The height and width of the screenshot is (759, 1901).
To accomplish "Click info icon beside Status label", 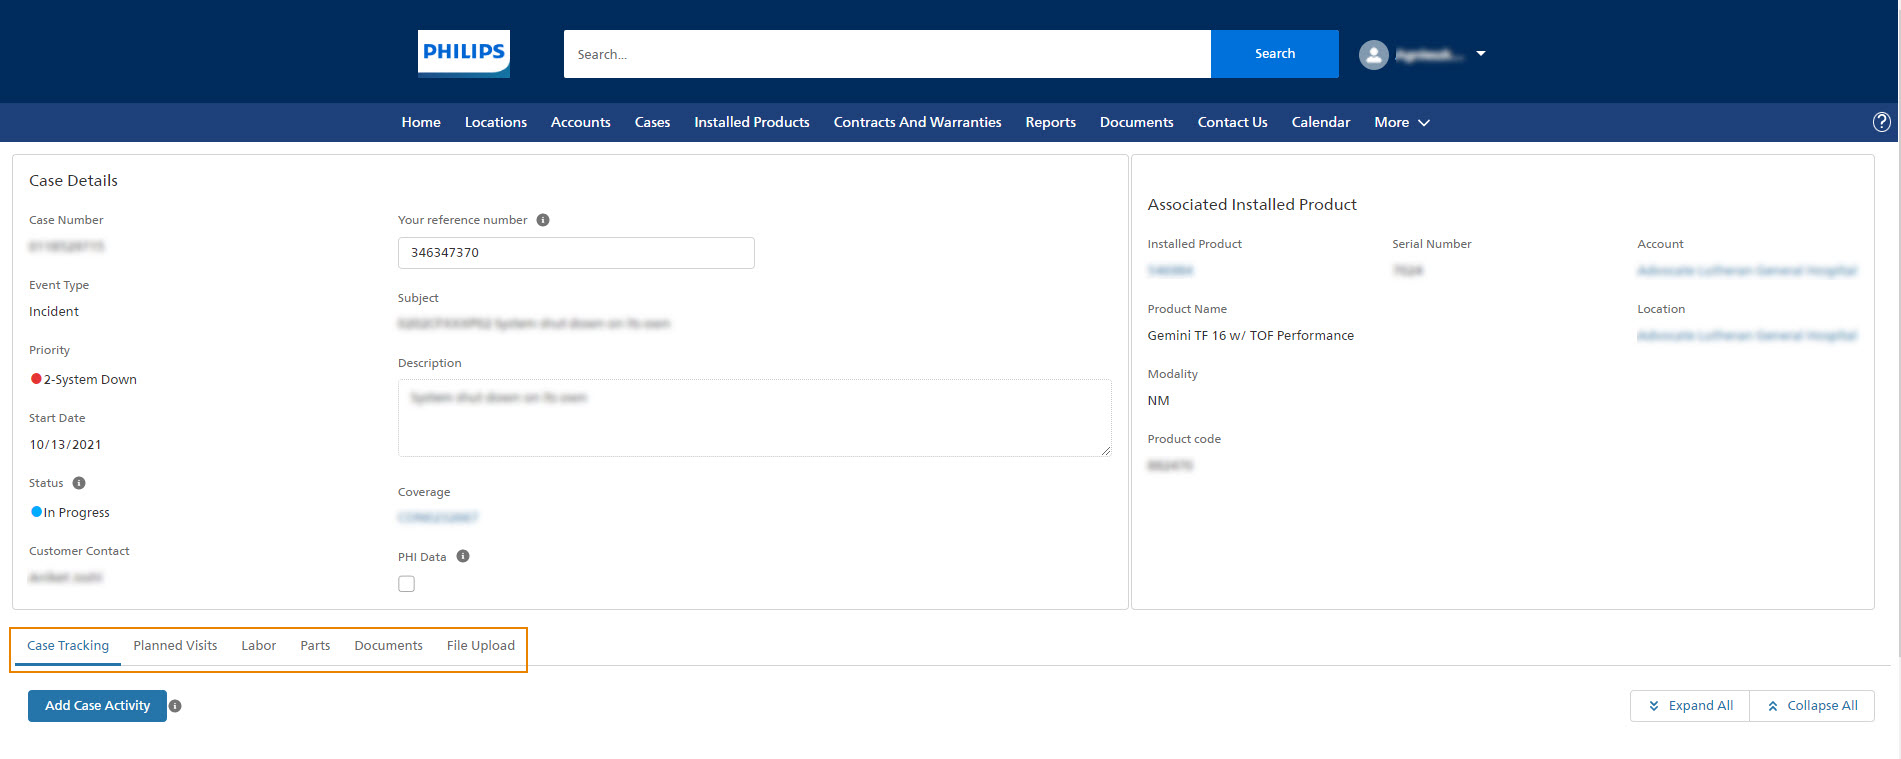I will pos(79,483).
